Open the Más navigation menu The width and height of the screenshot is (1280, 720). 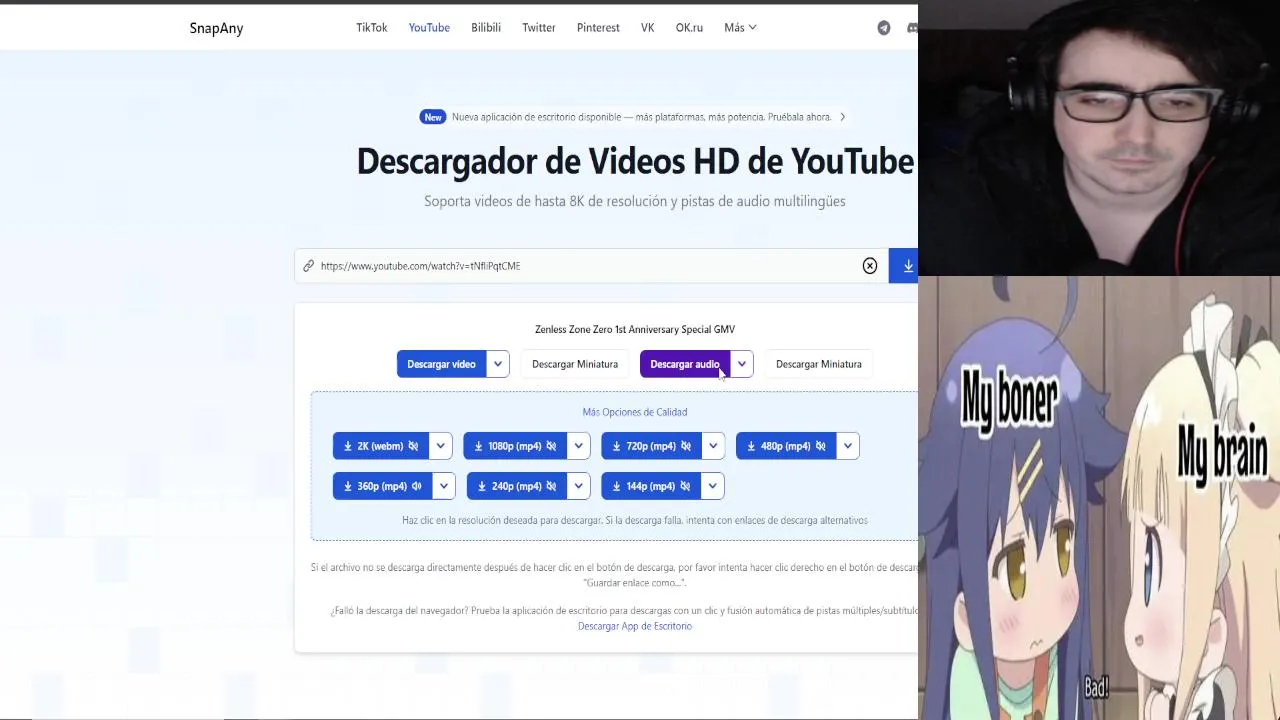741,28
